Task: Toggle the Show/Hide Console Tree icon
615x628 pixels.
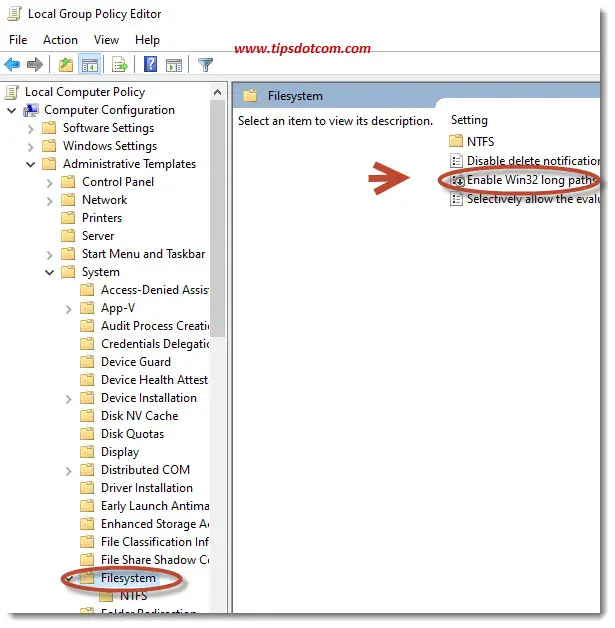Action: pos(89,64)
